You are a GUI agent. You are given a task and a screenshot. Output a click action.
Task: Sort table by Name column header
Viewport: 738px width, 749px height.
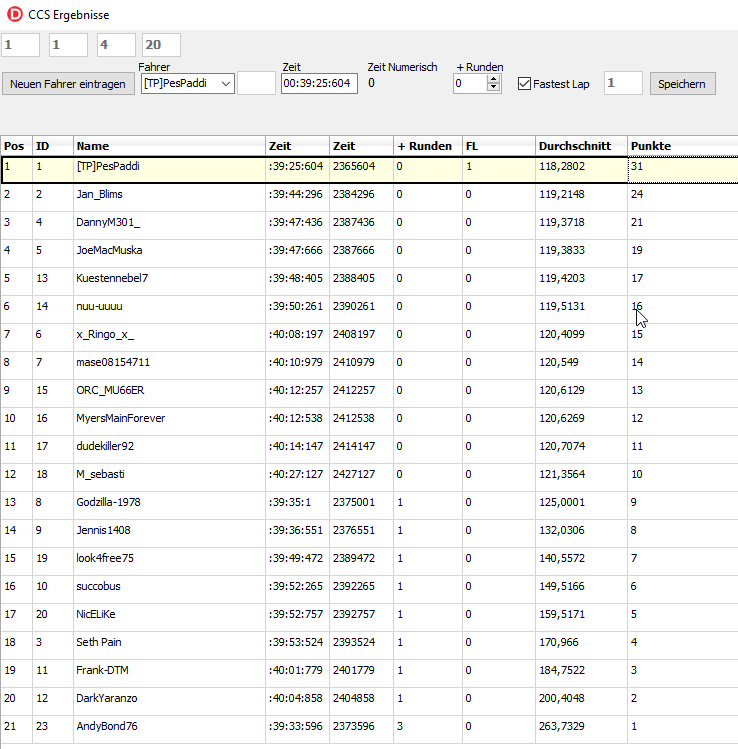pyautogui.click(x=168, y=146)
